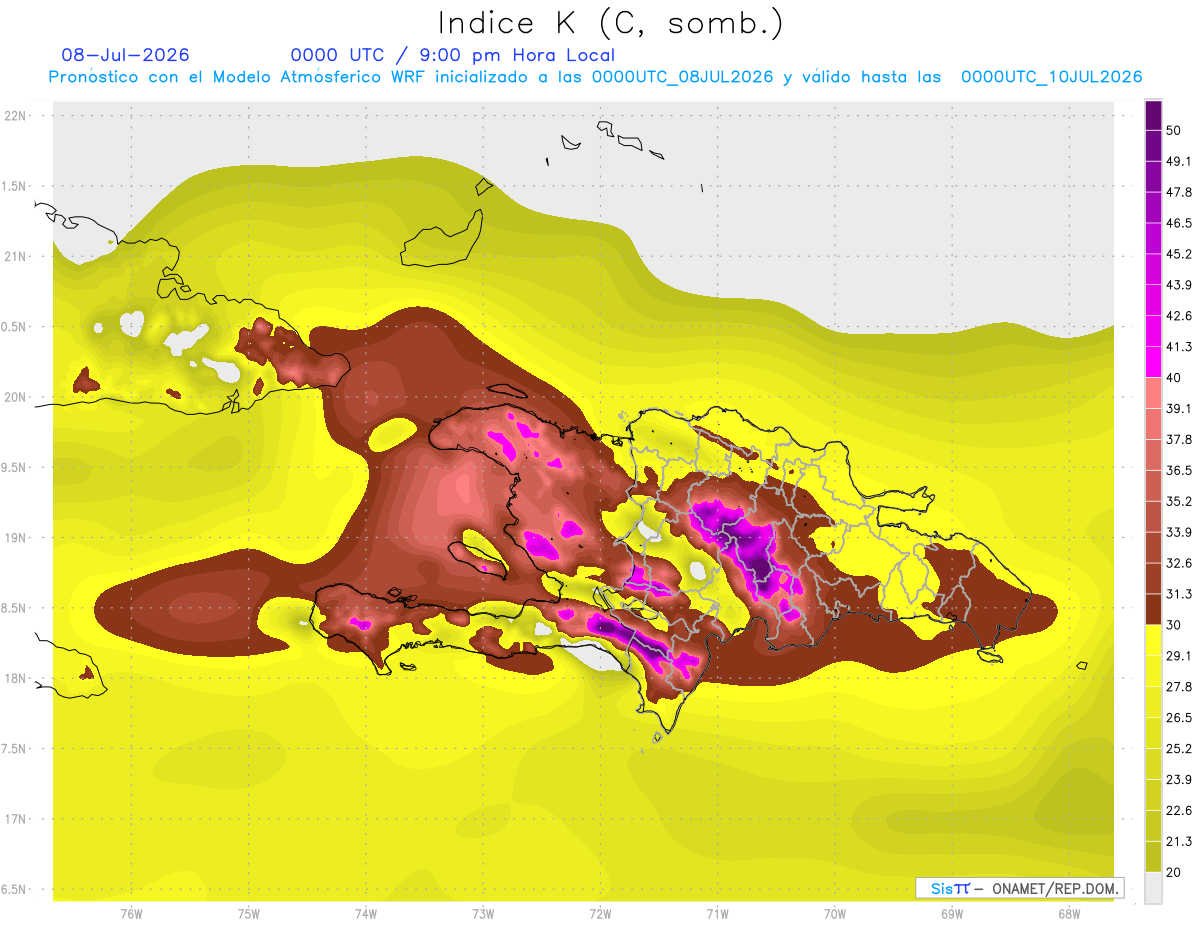Click the "Indice K (C, somb.)" title
The height and width of the screenshot is (927, 1200).
click(x=611, y=23)
